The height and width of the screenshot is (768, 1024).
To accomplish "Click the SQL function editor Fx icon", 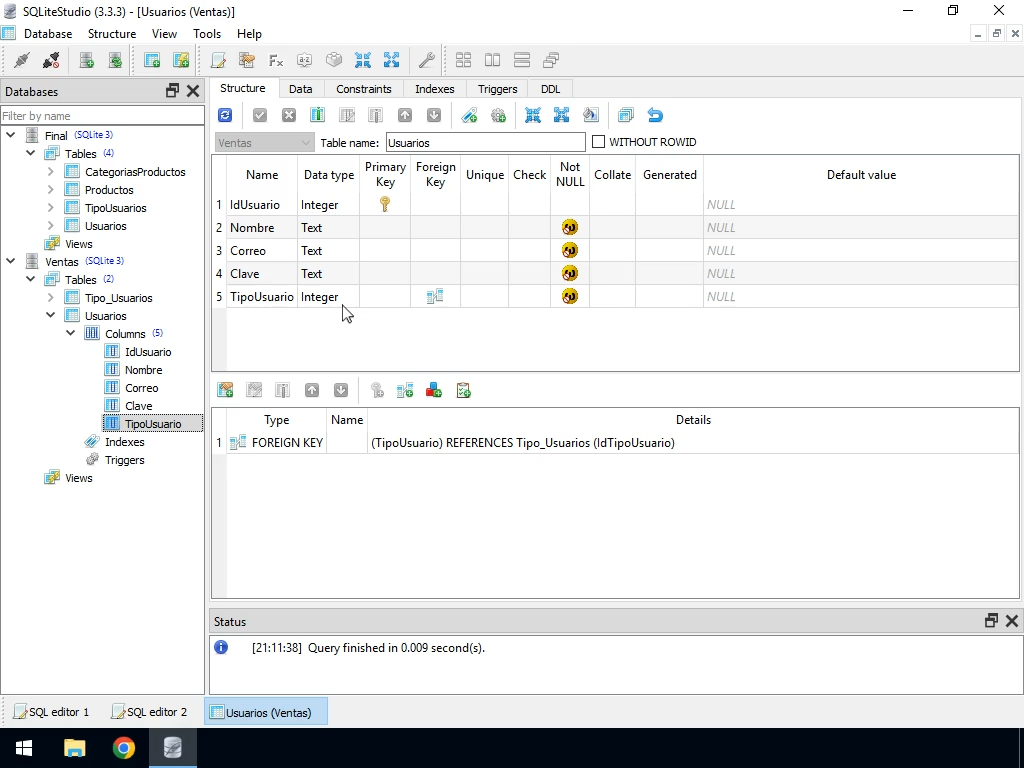I will pos(276,60).
